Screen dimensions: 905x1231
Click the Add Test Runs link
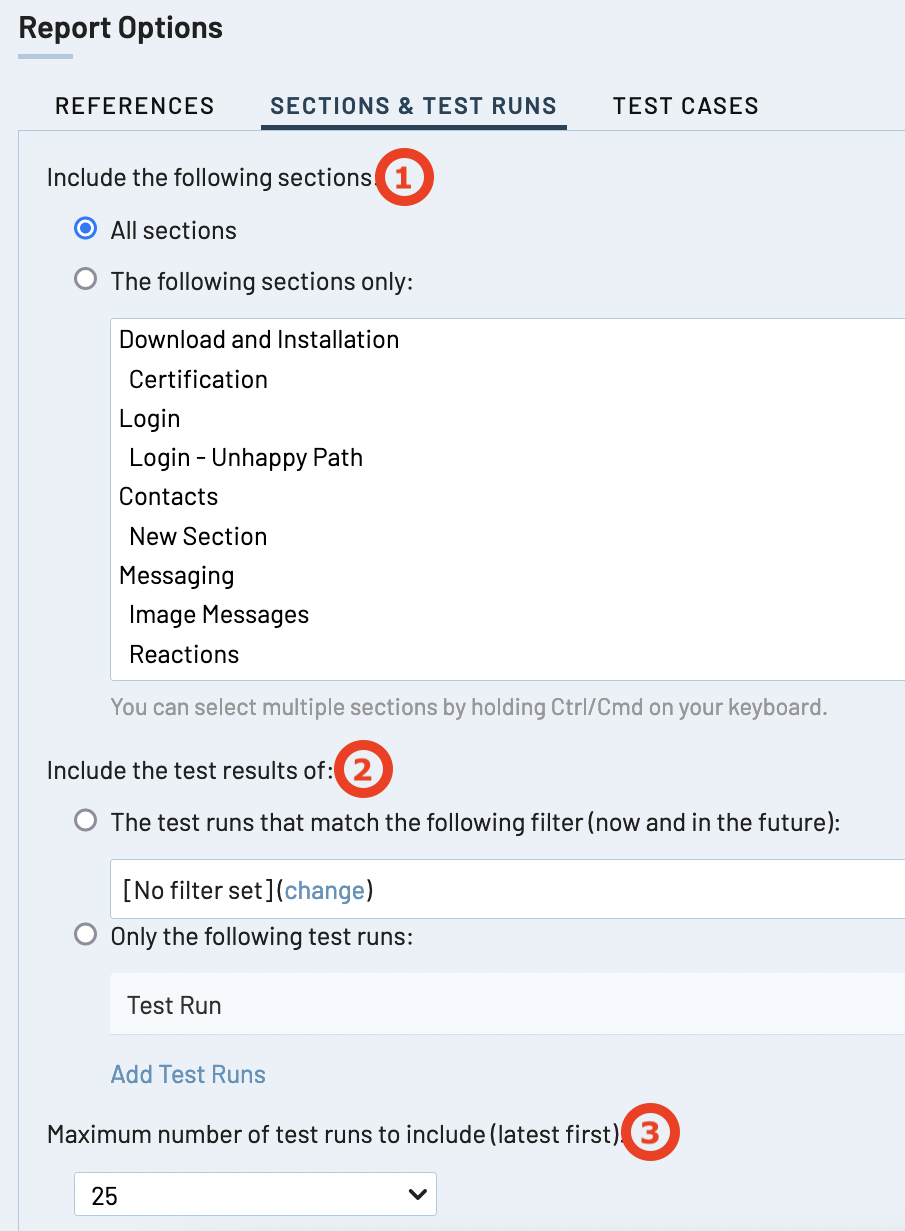click(x=188, y=1074)
